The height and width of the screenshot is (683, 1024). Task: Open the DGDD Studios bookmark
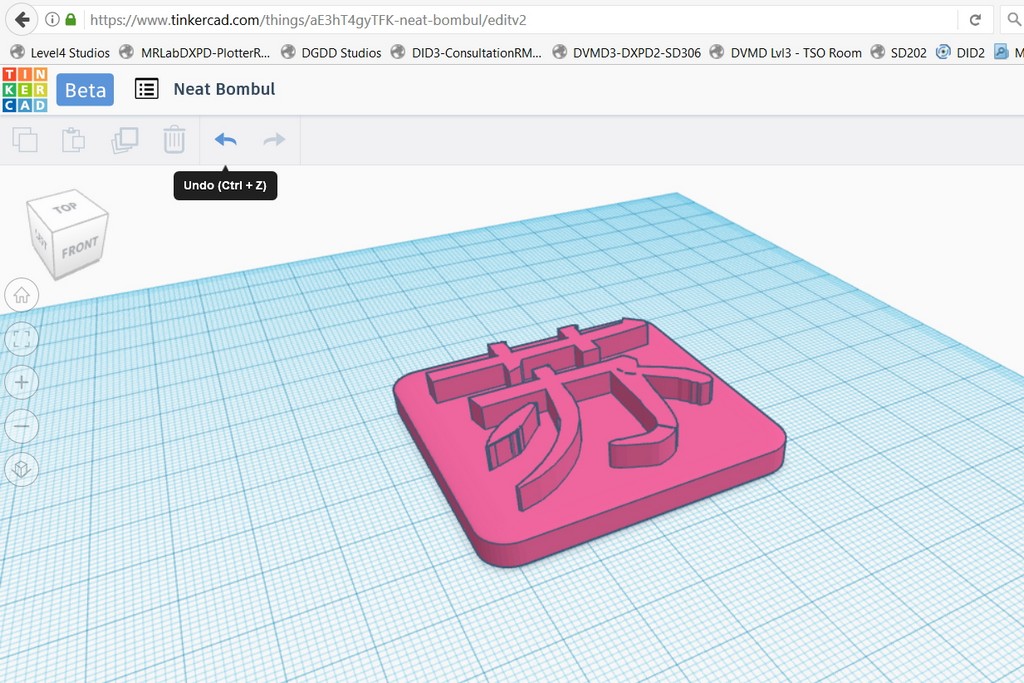(331, 52)
